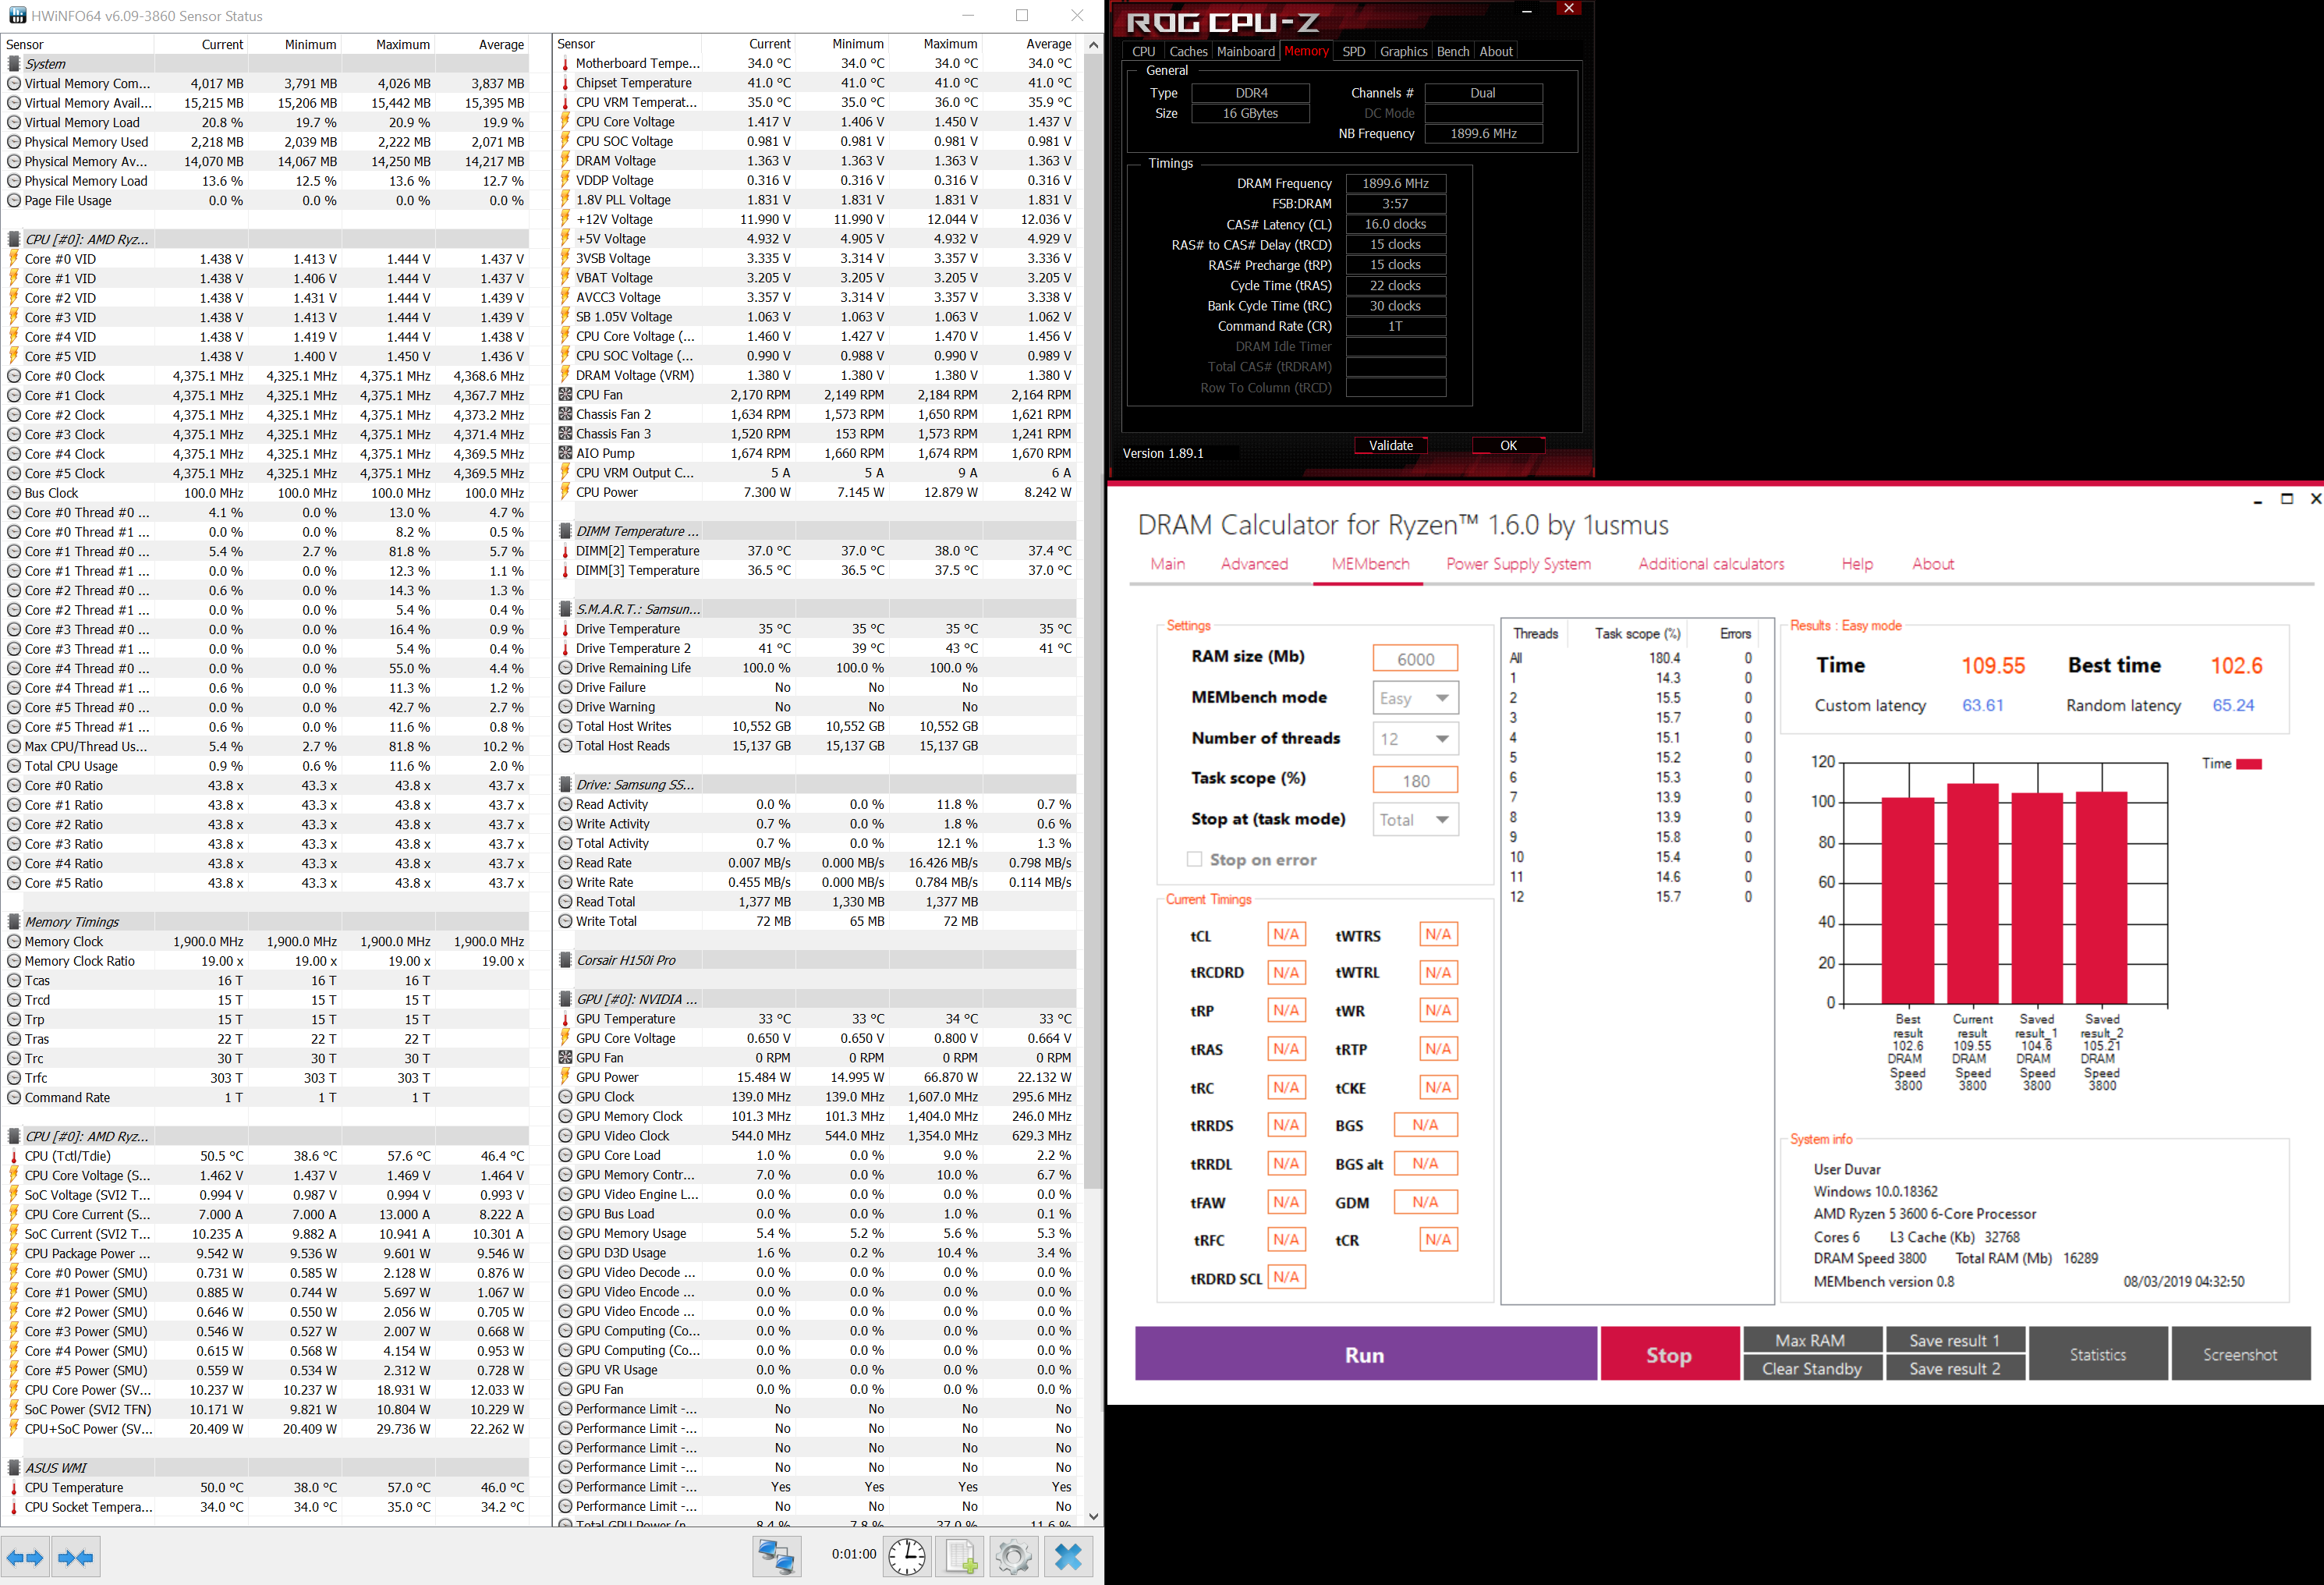Open HWiNFO sensor settings gear icon
The height and width of the screenshot is (1585, 2324).
pyautogui.click(x=1013, y=1557)
